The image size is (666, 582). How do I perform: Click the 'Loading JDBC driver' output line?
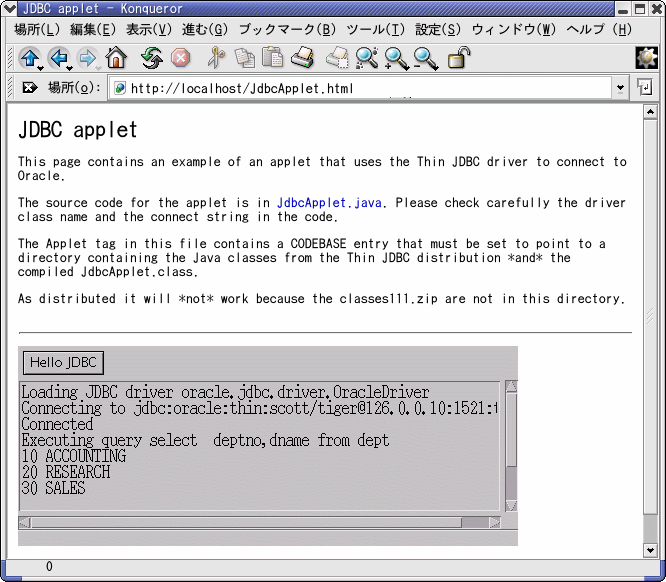(x=226, y=392)
